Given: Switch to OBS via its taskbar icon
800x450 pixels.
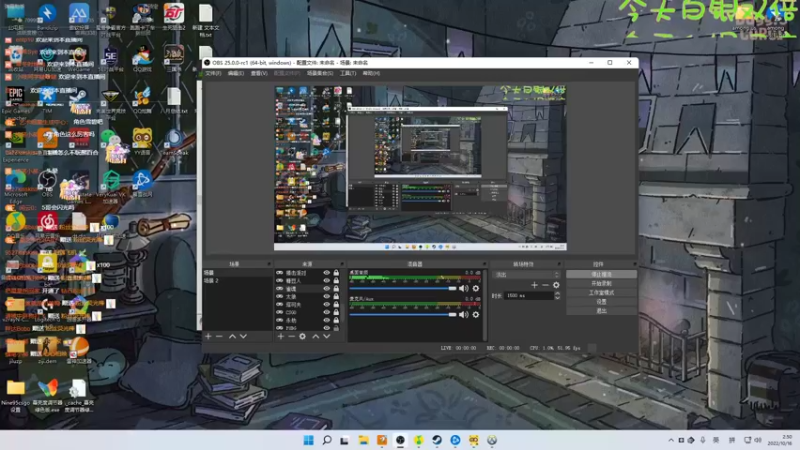Looking at the screenshot, I should 400,440.
